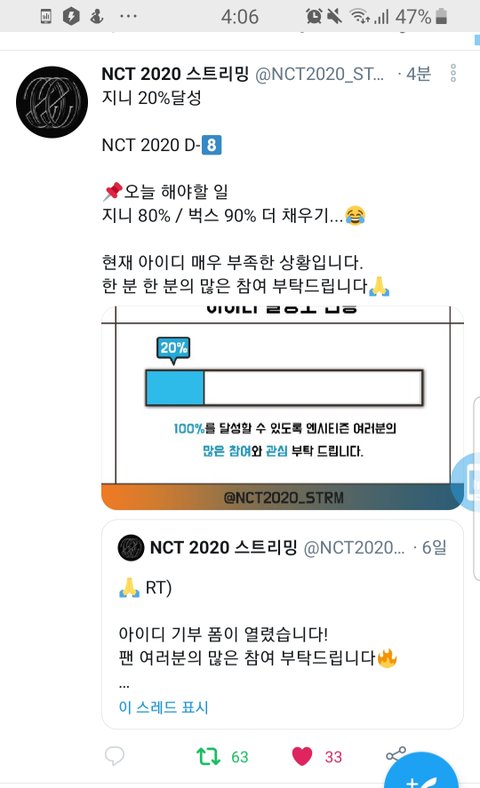The height and width of the screenshot is (788, 480).
Task: Tap '이 스레드 표시' show thread link
Action: [x=163, y=707]
